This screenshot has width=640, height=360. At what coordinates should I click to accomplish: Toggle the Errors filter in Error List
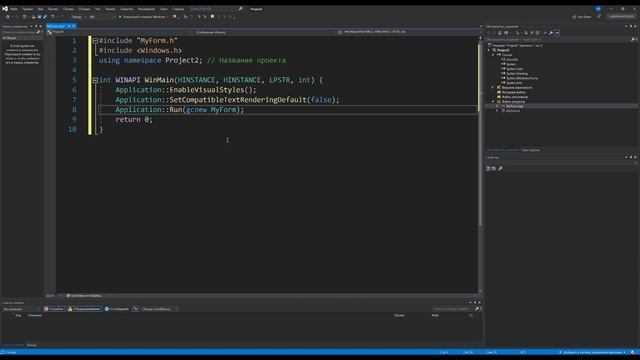point(54,309)
